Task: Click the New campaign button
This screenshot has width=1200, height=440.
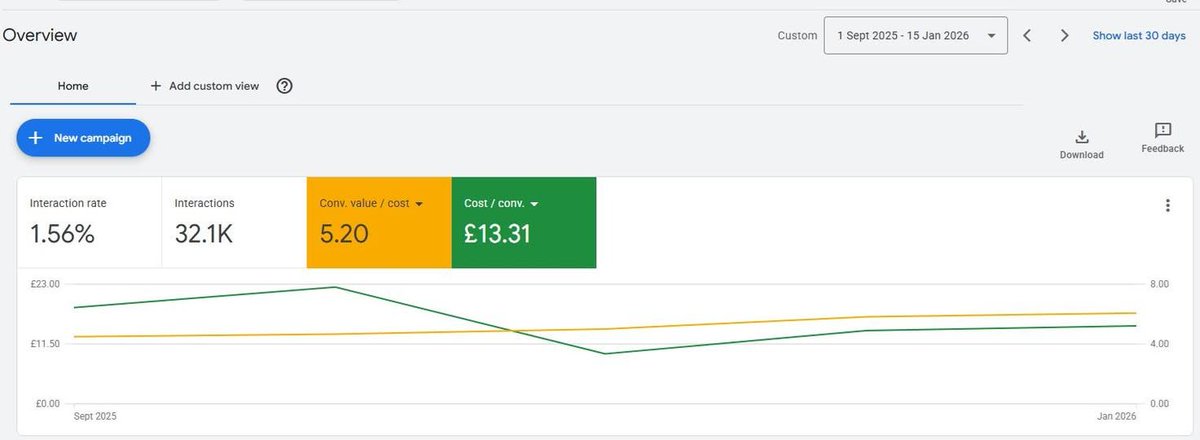Action: coord(83,138)
